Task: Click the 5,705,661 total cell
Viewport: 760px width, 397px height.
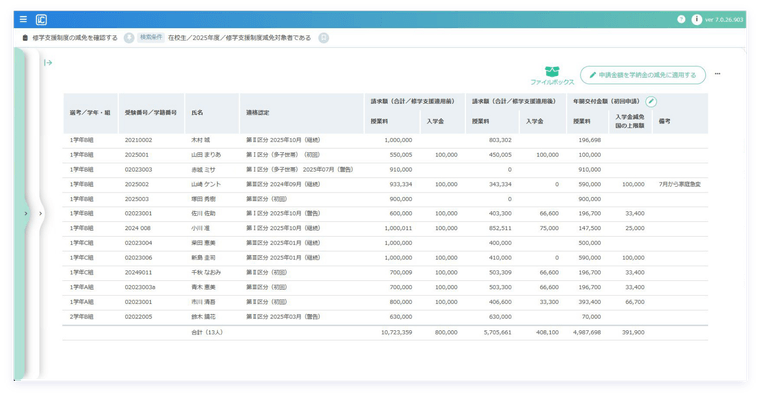Action: [498, 333]
